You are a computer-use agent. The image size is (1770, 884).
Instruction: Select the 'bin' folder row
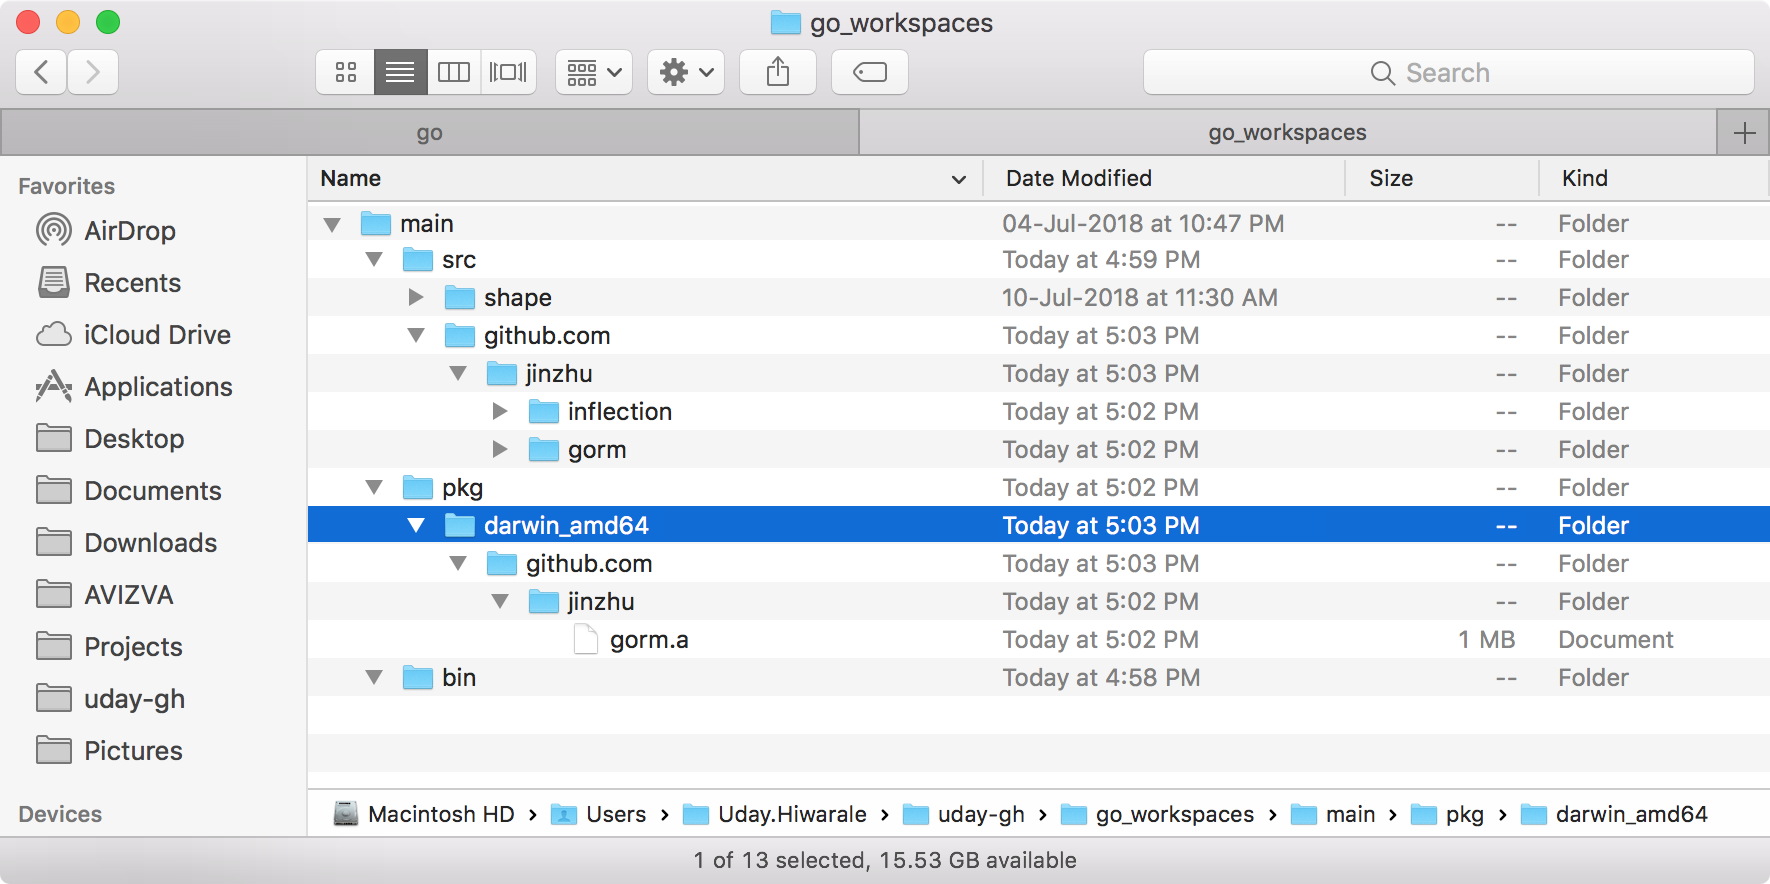pyautogui.click(x=1039, y=678)
